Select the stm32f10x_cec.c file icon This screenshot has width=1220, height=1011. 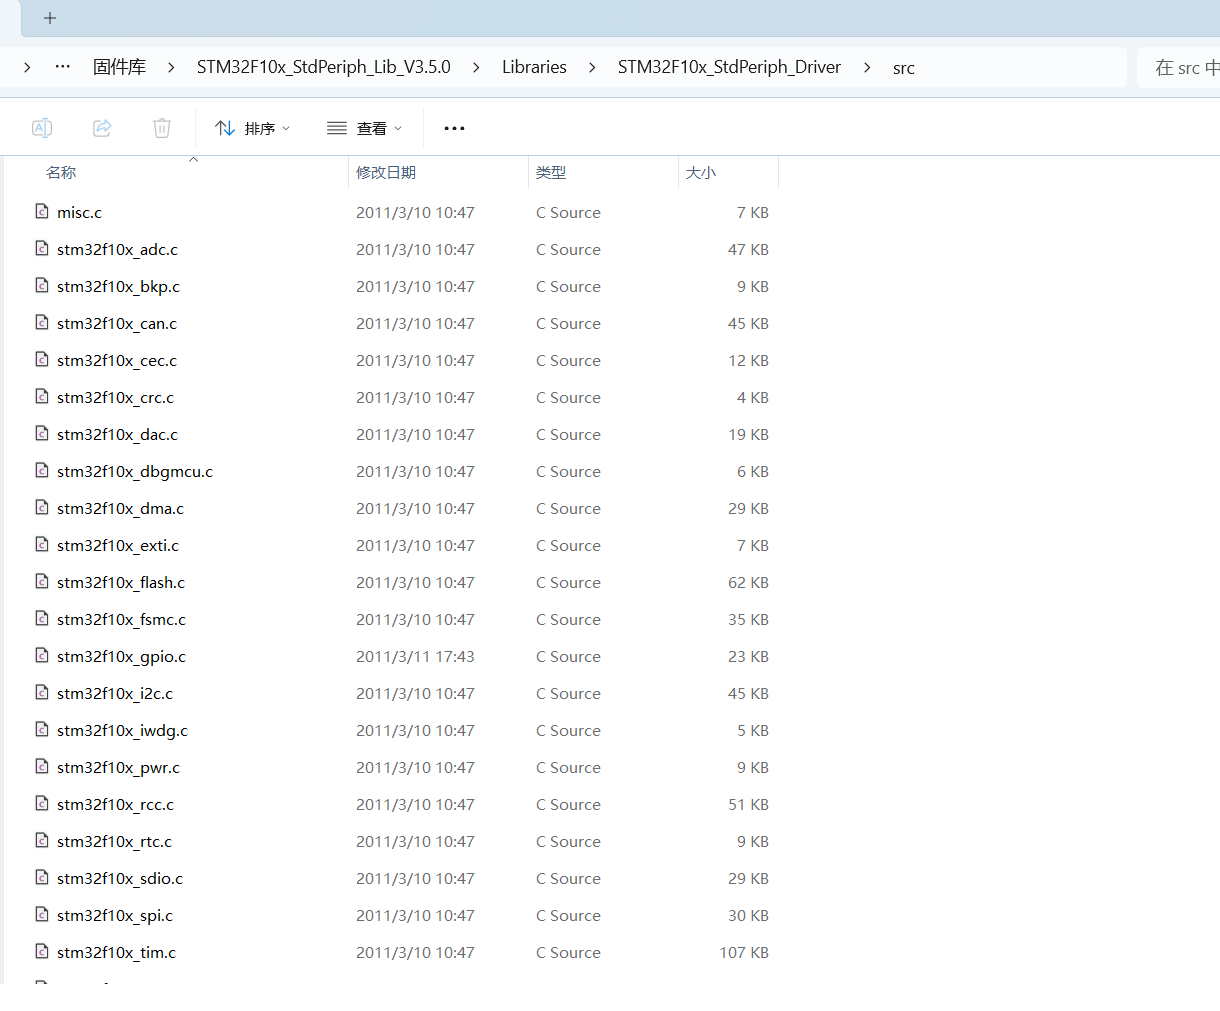tap(42, 359)
